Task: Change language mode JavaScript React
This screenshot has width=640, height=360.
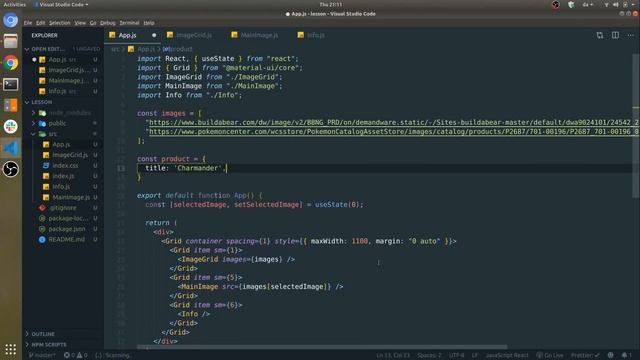Action: [507, 355]
